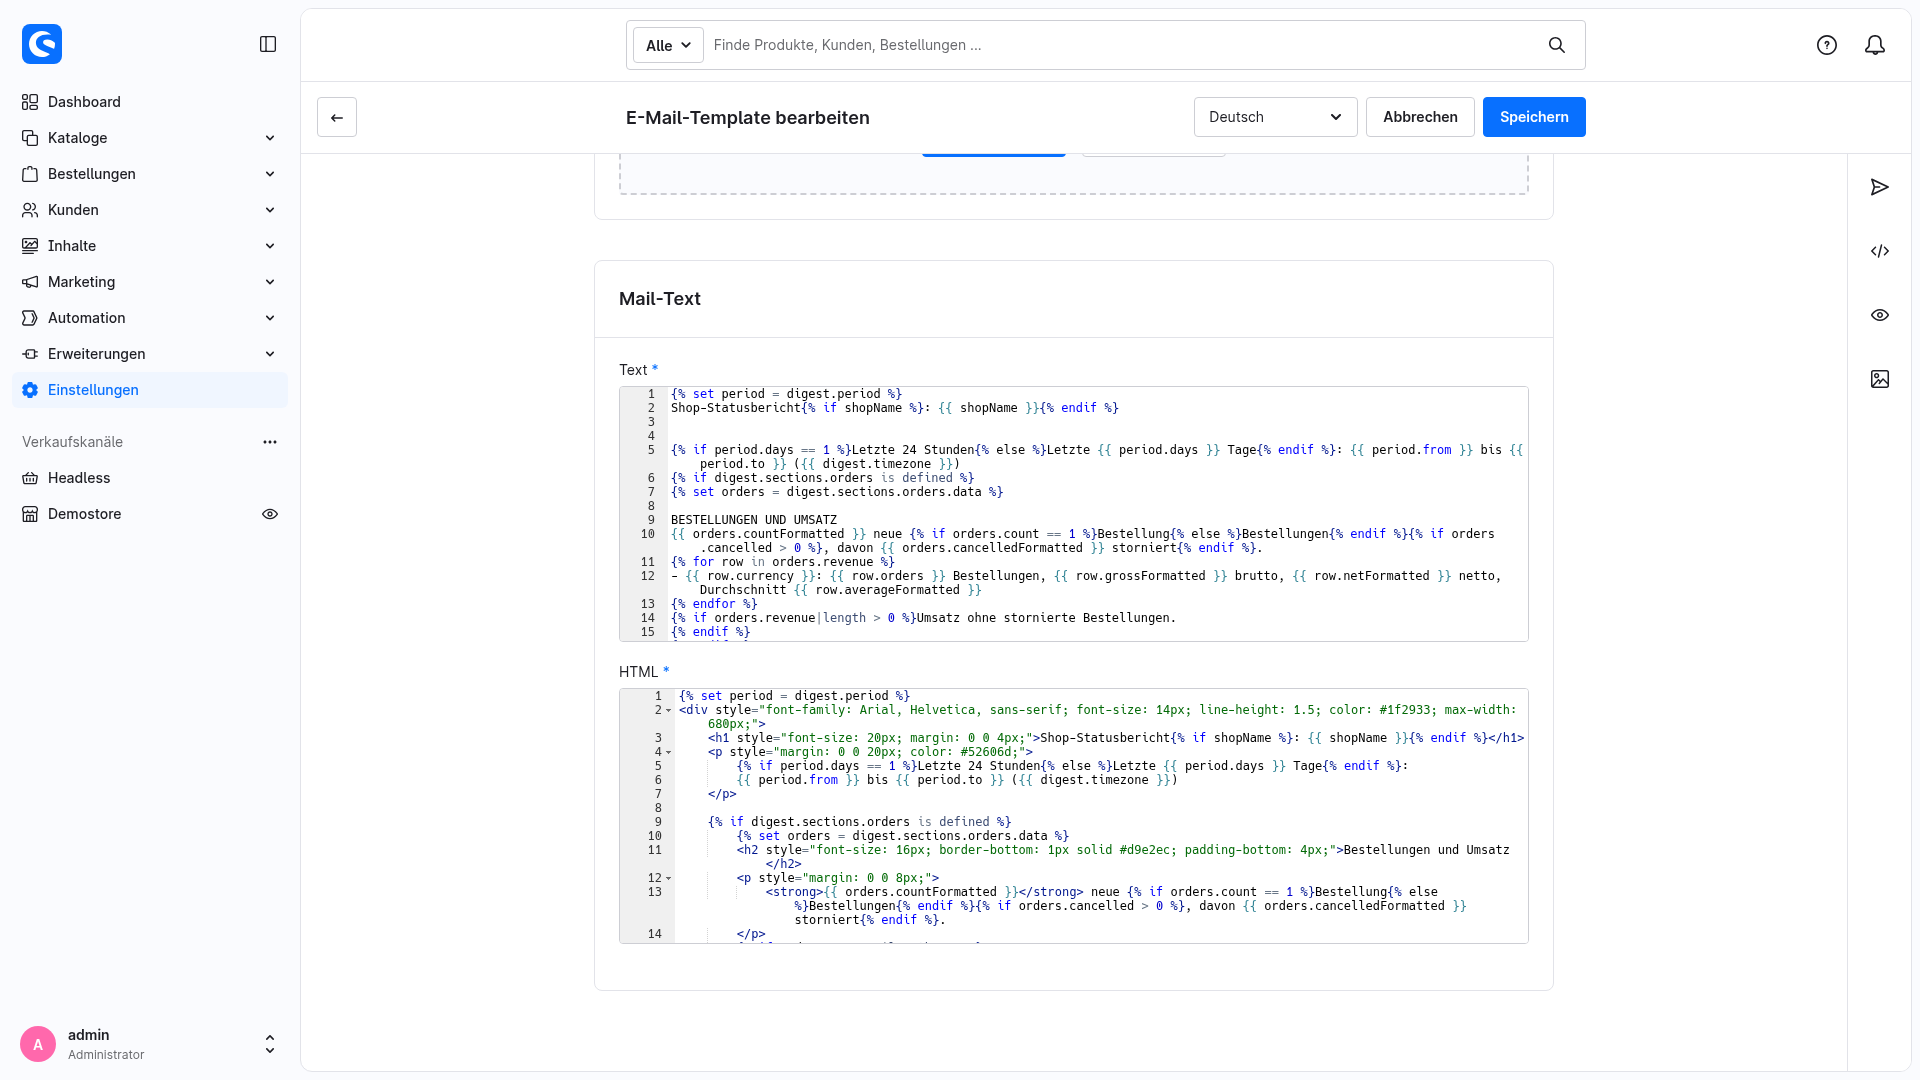
Task: Open the Alle search filter dropdown
Action: pos(668,45)
